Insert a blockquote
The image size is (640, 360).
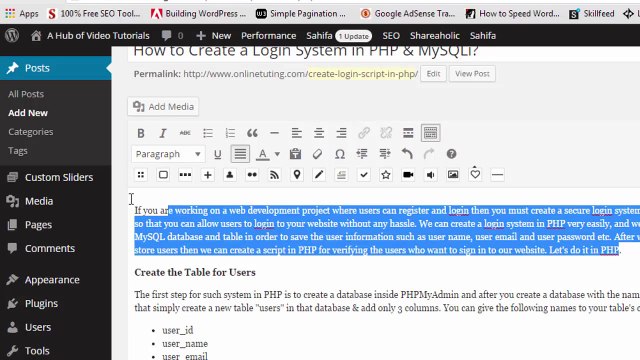[252, 133]
